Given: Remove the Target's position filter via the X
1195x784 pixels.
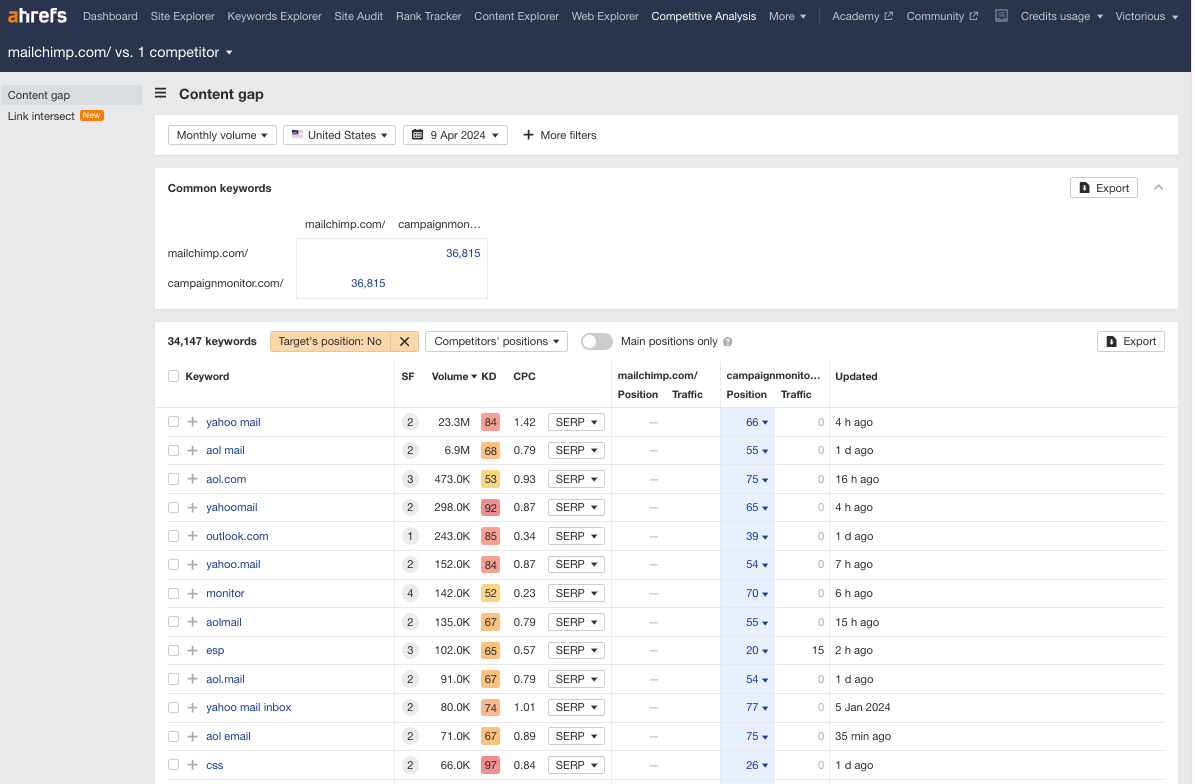Looking at the screenshot, I should pyautogui.click(x=405, y=341).
